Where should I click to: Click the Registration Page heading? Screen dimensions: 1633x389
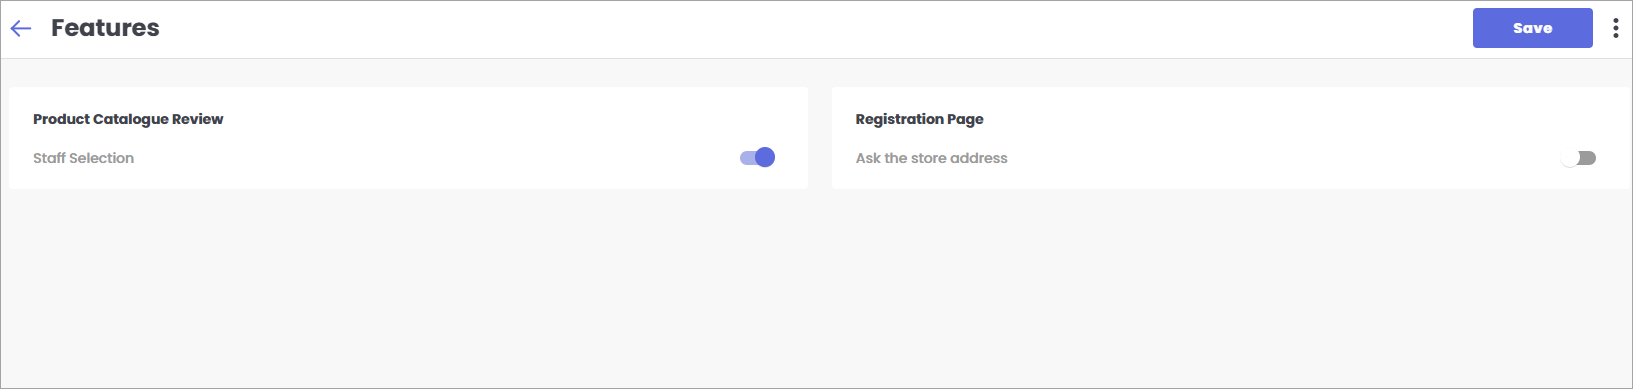(919, 119)
